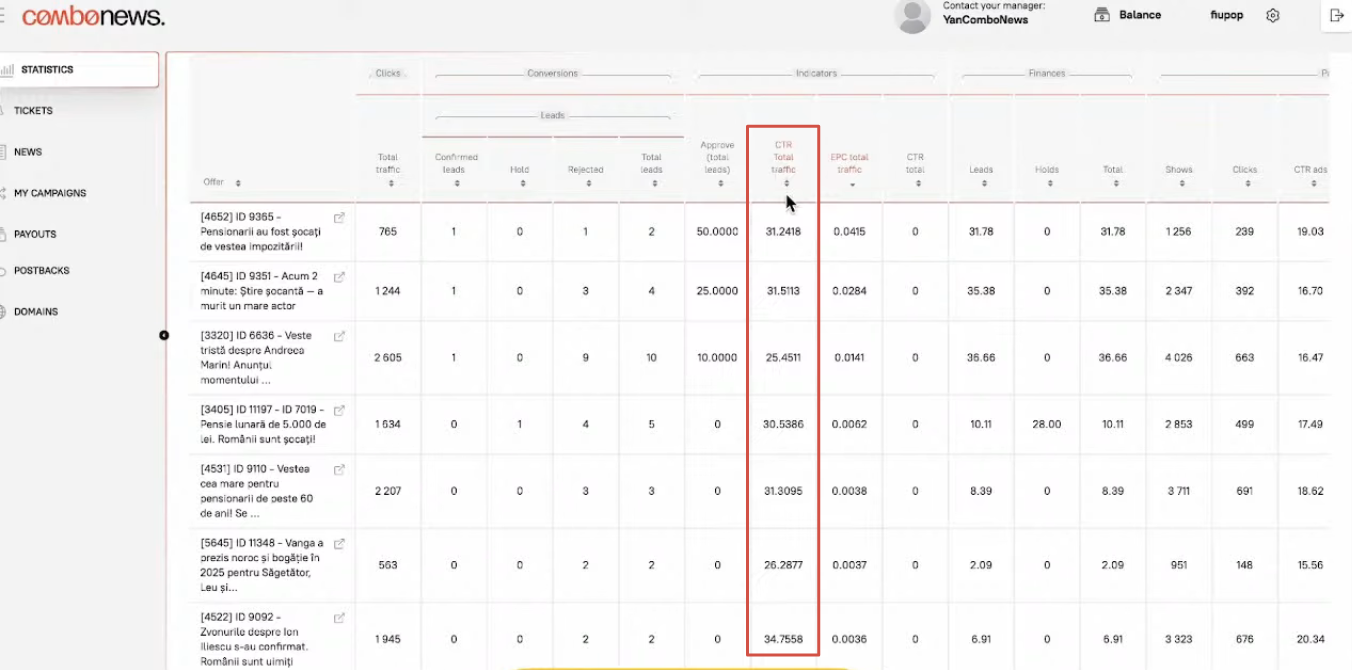Open external link icon for Vanga offer

(339, 543)
